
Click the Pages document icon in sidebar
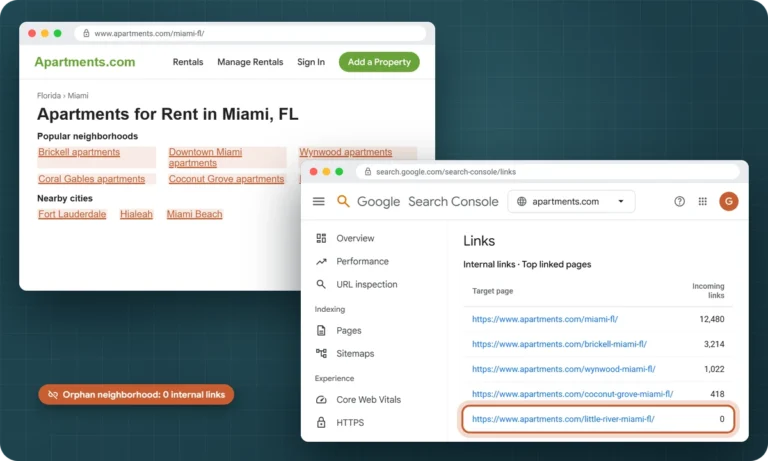[321, 331]
